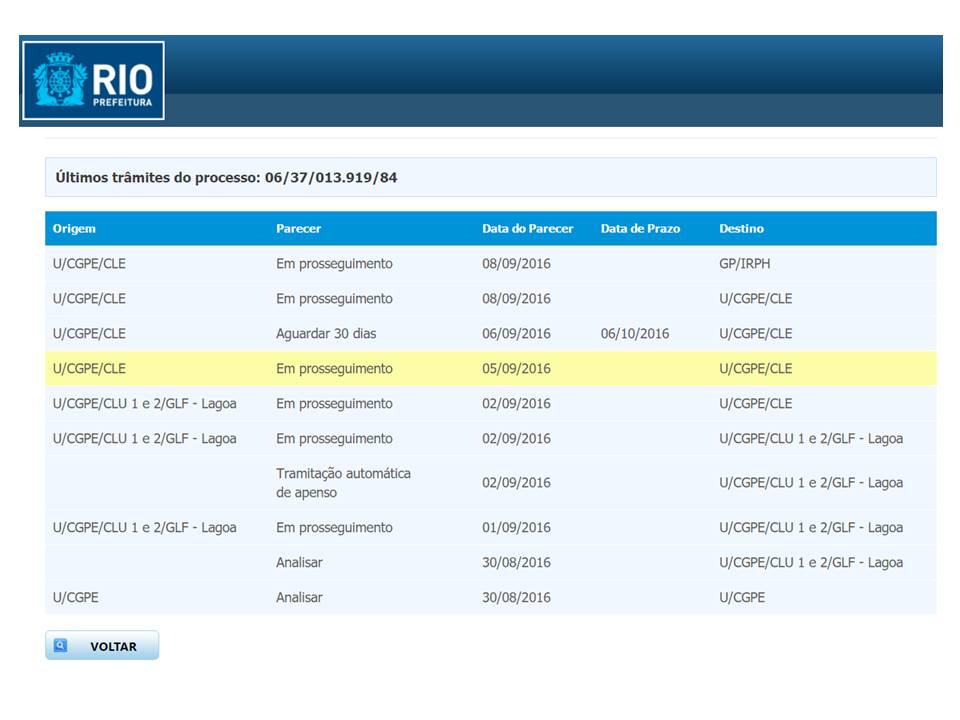960x720 pixels.
Task: Click the Rio Prefeitura logo
Action: coord(94,80)
